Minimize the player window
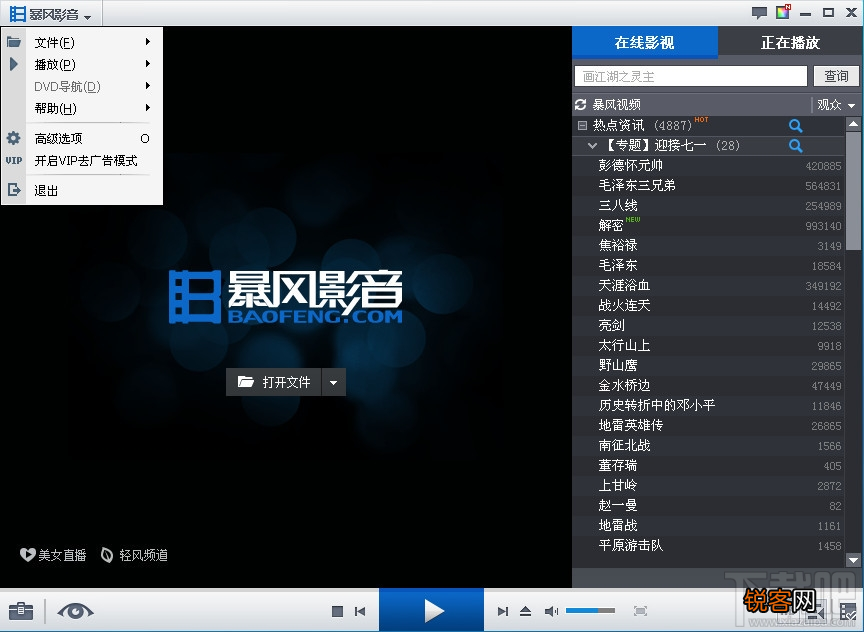 pyautogui.click(x=806, y=13)
